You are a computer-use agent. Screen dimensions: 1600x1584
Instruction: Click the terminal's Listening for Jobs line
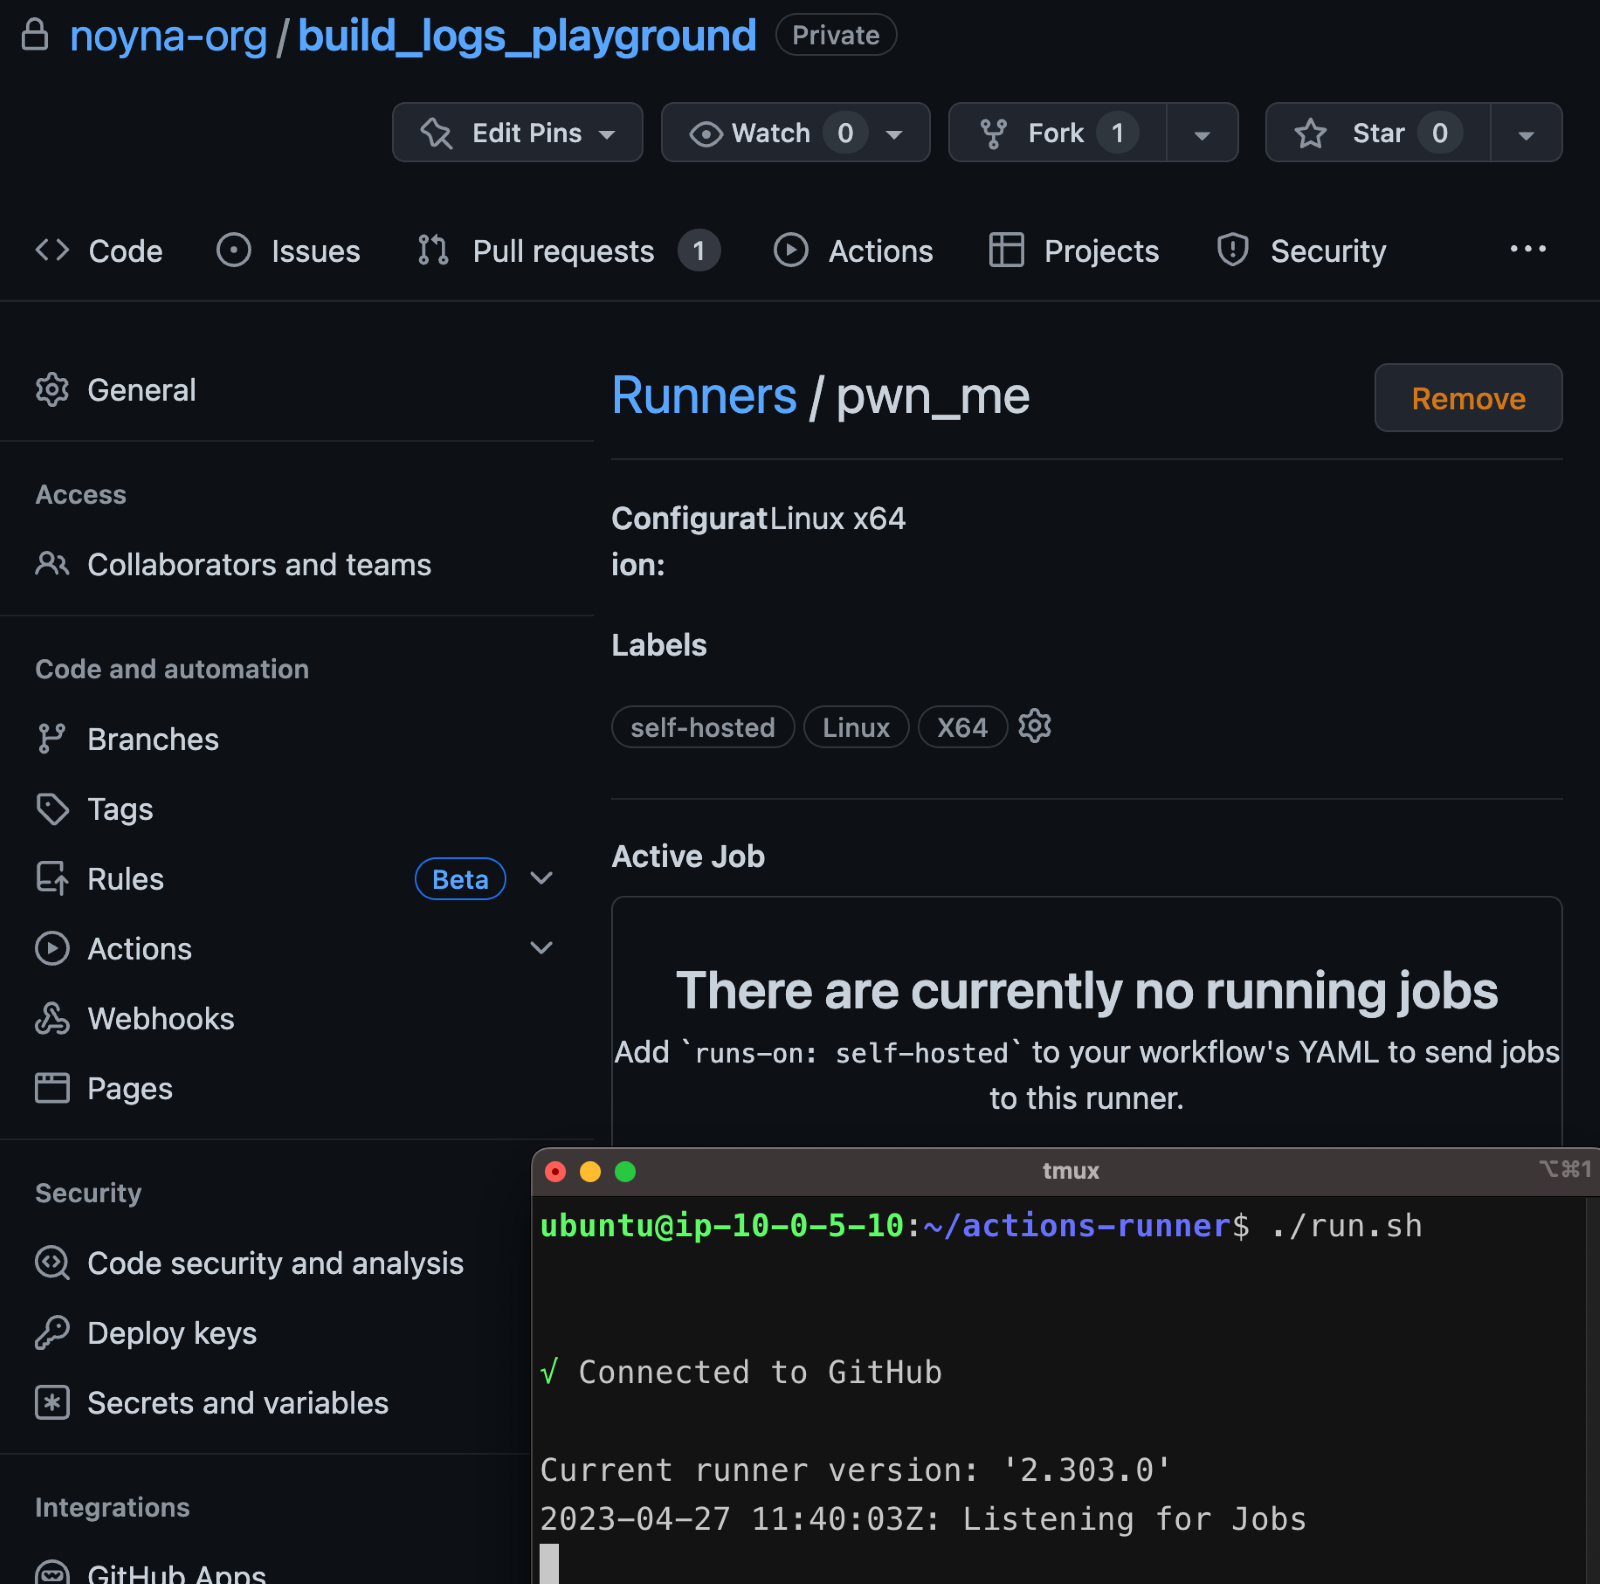(923, 1519)
